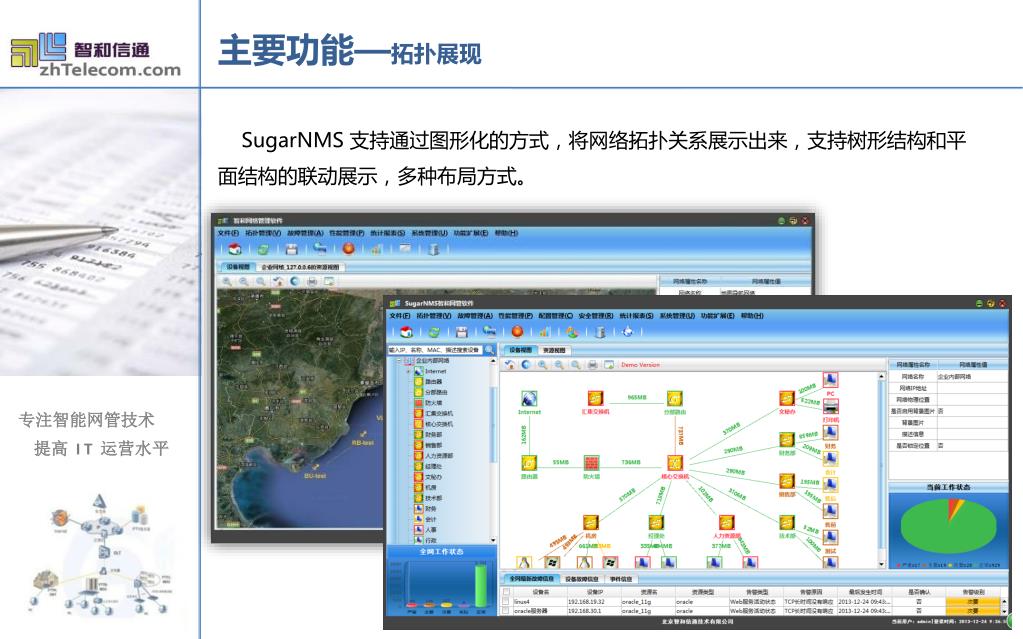
Task: Click the blue back arrow icon in topology toolbar
Action: [x=526, y=365]
